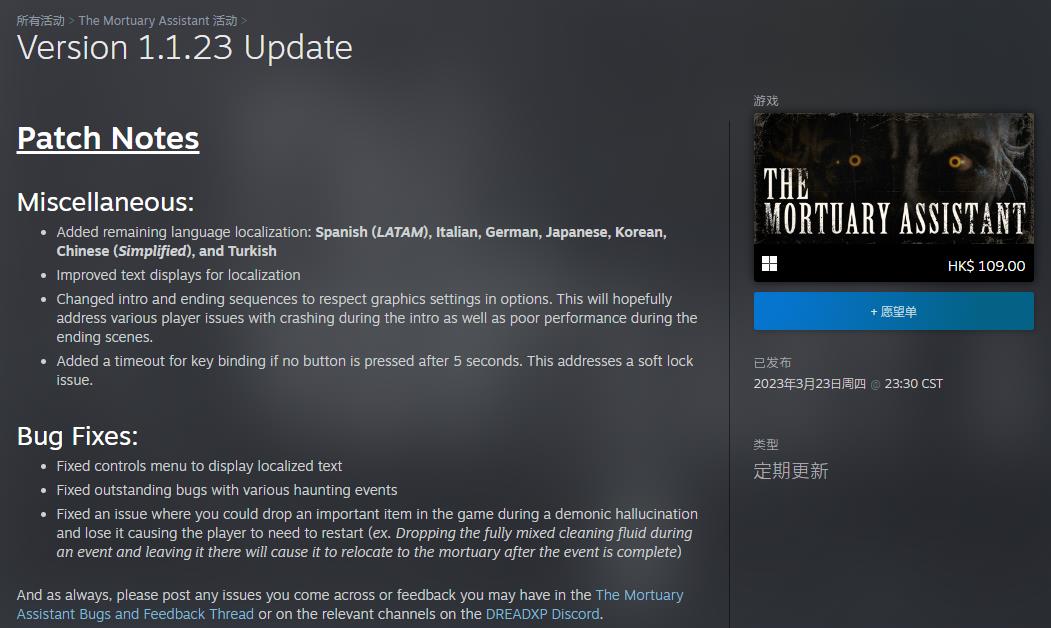This screenshot has height=628, width=1051.
Task: Add the game with the + 愿望单 button
Action: click(893, 311)
